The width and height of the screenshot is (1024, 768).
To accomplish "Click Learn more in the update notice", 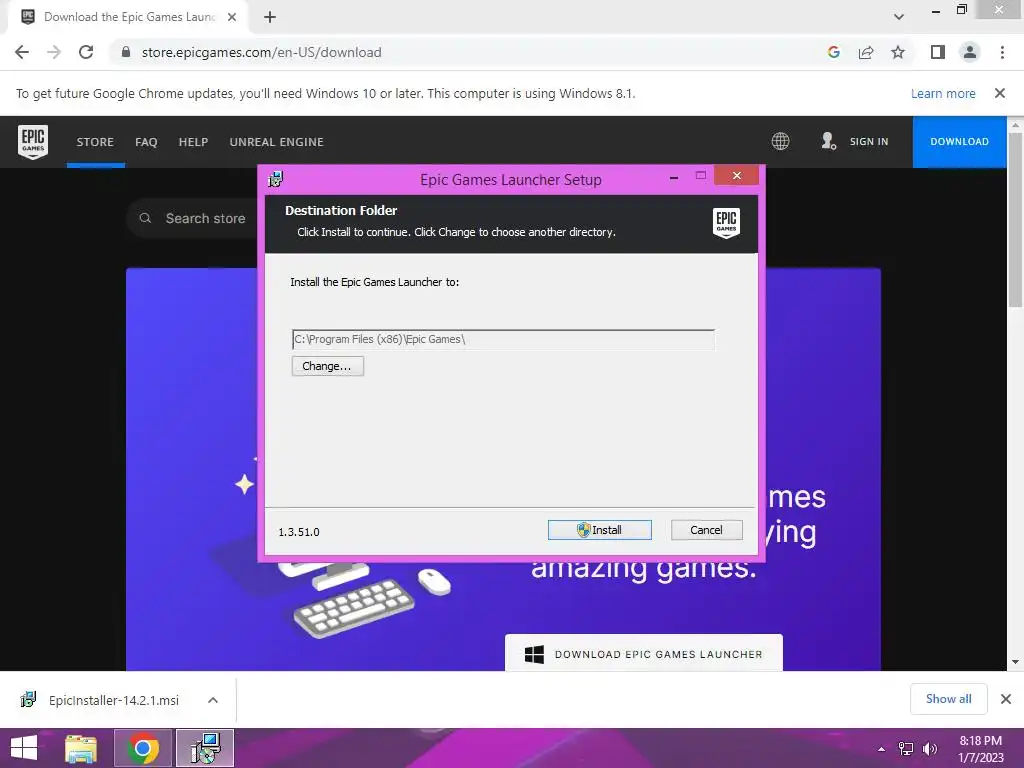I will point(943,93).
